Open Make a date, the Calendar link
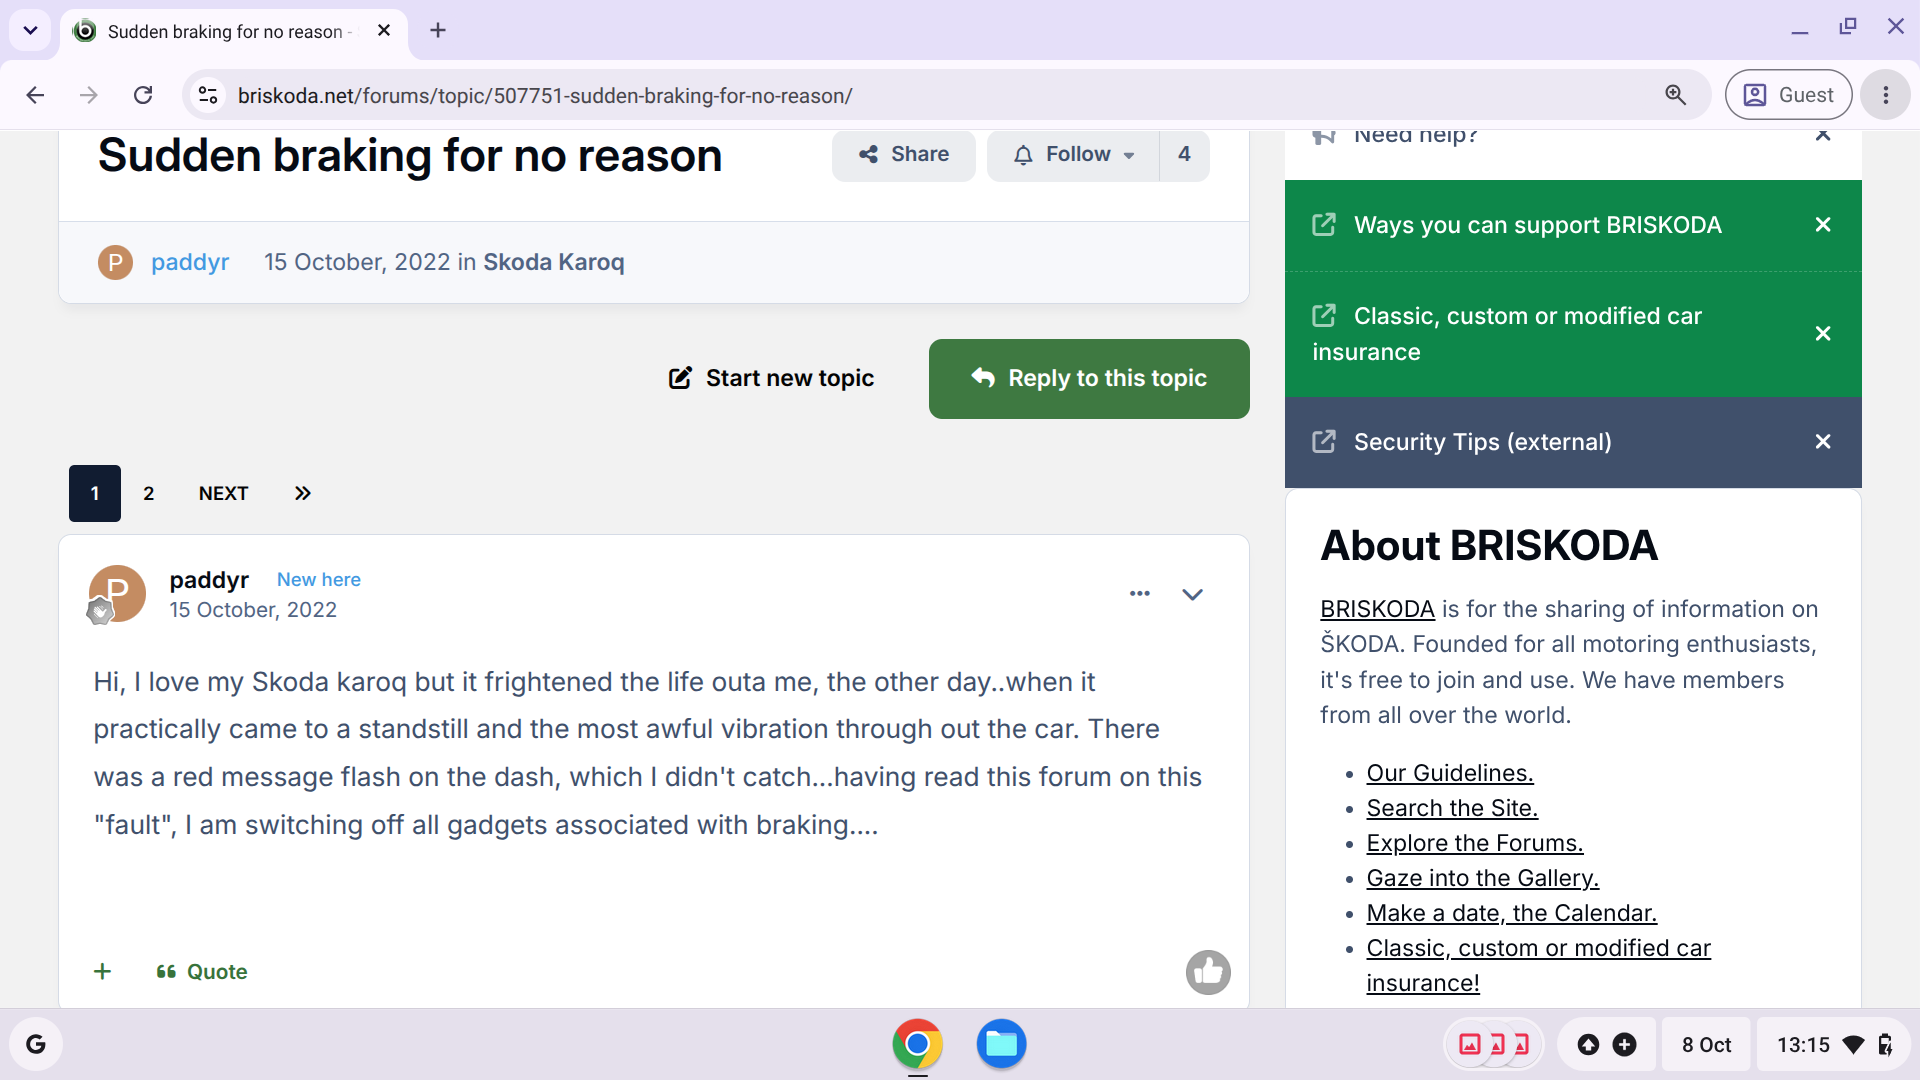 click(1512, 913)
